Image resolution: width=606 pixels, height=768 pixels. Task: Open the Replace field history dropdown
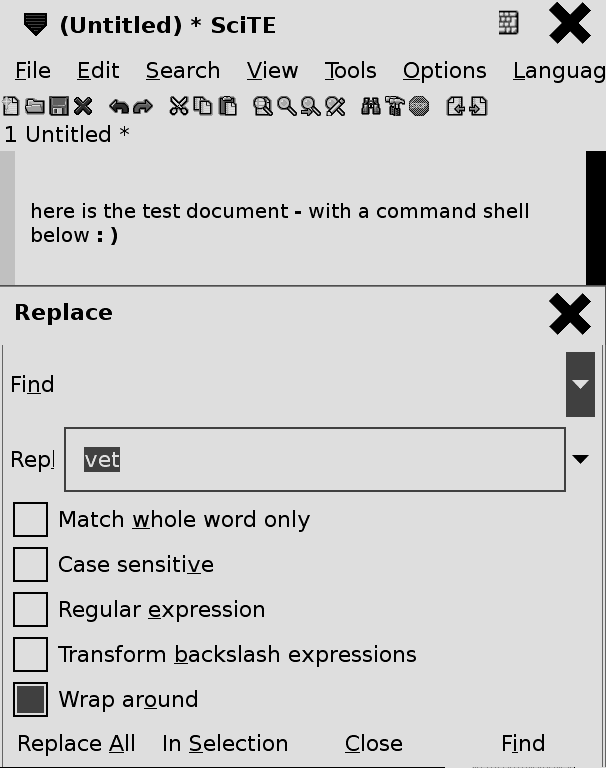point(580,460)
